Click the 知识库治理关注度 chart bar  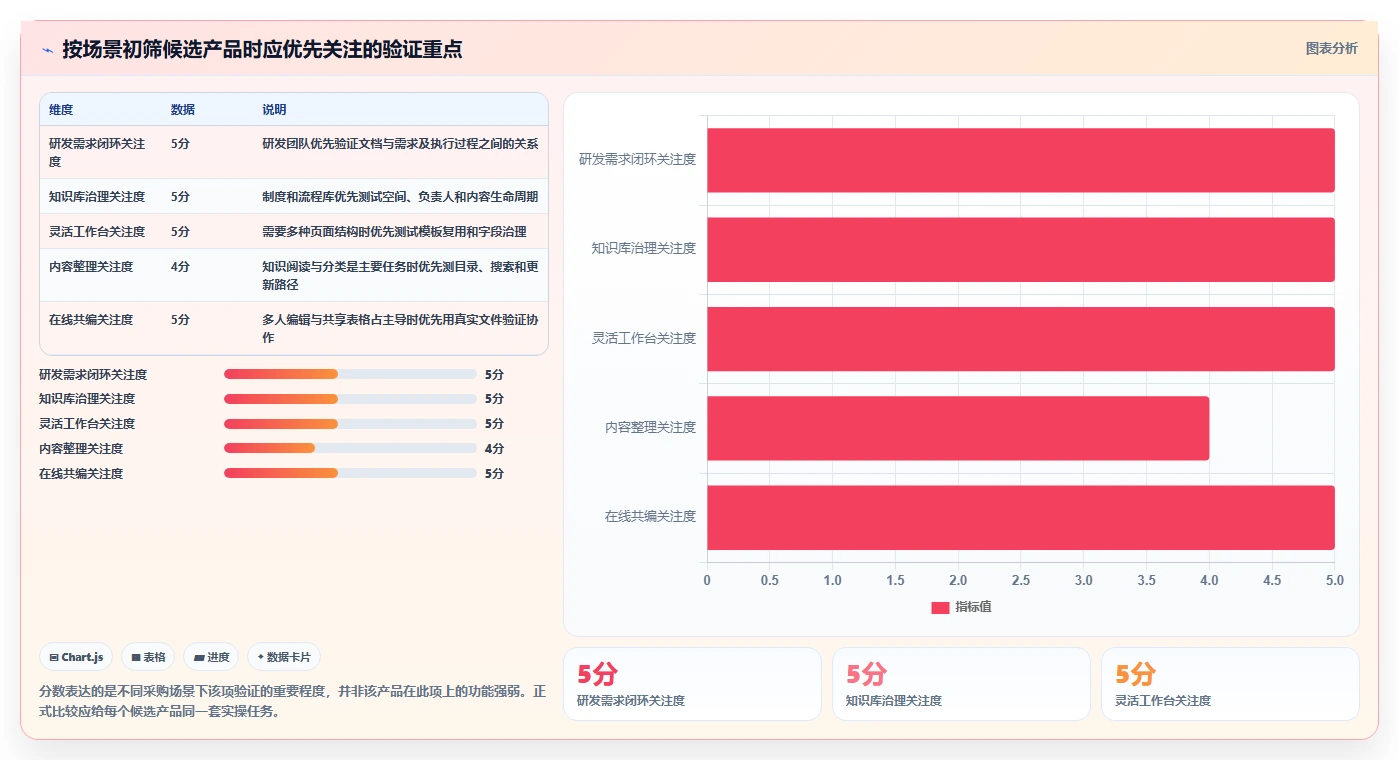(x=1021, y=249)
